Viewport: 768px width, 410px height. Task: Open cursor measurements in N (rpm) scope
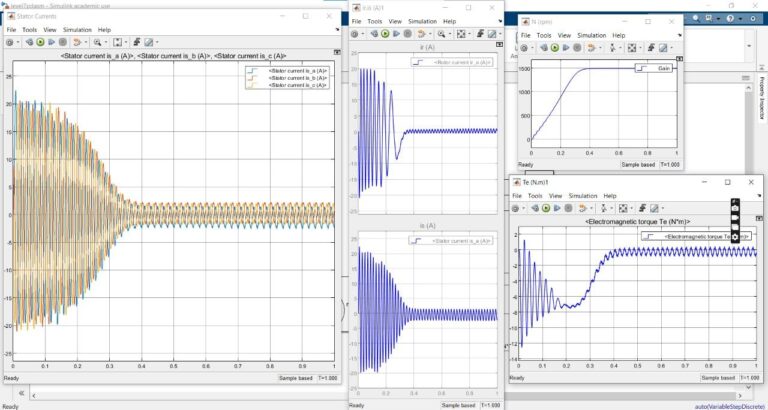663,48
